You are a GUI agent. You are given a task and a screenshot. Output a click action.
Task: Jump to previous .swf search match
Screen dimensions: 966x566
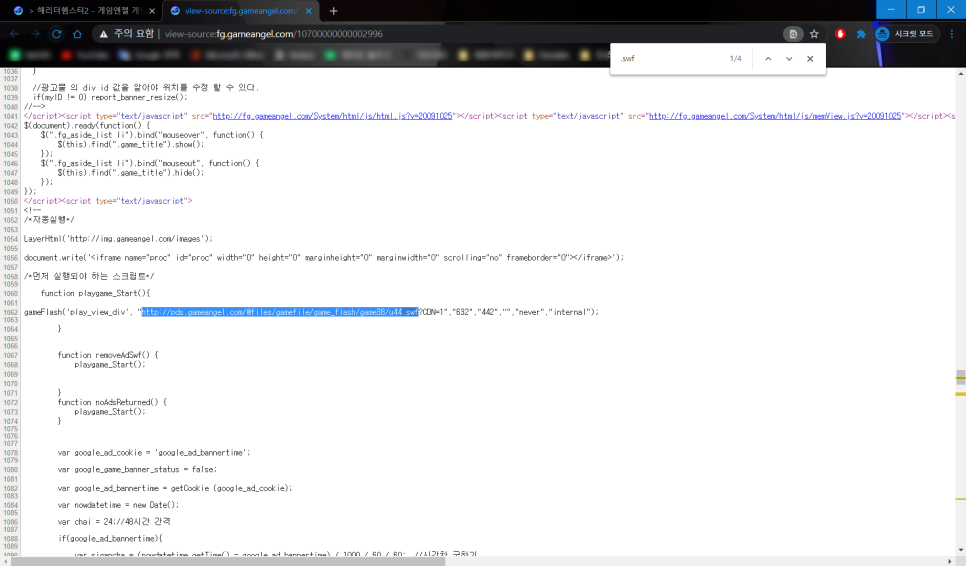pos(768,59)
